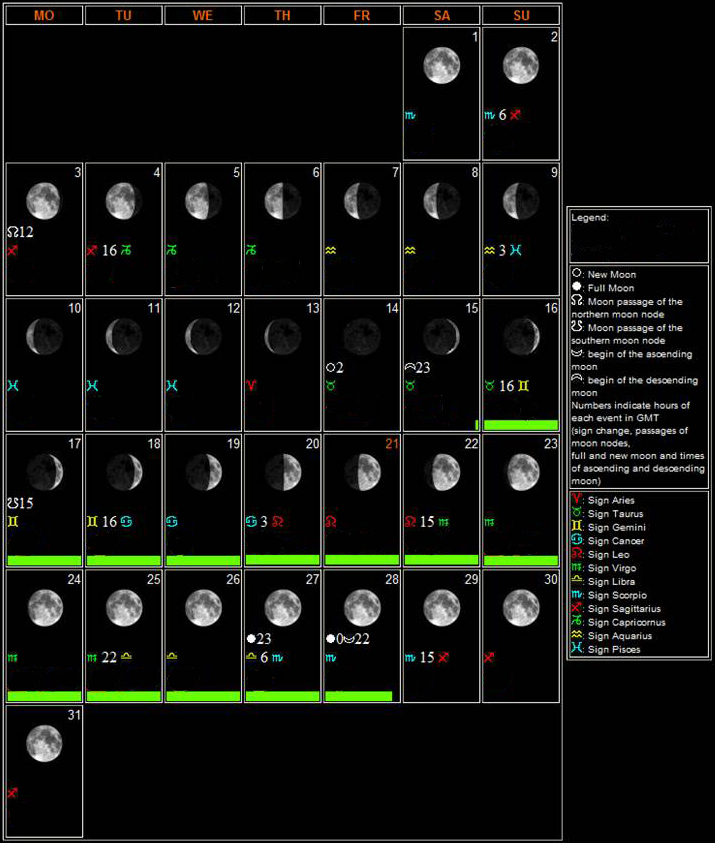The image size is (715, 843).
Task: Select the MO weekday column header
Action: click(44, 16)
